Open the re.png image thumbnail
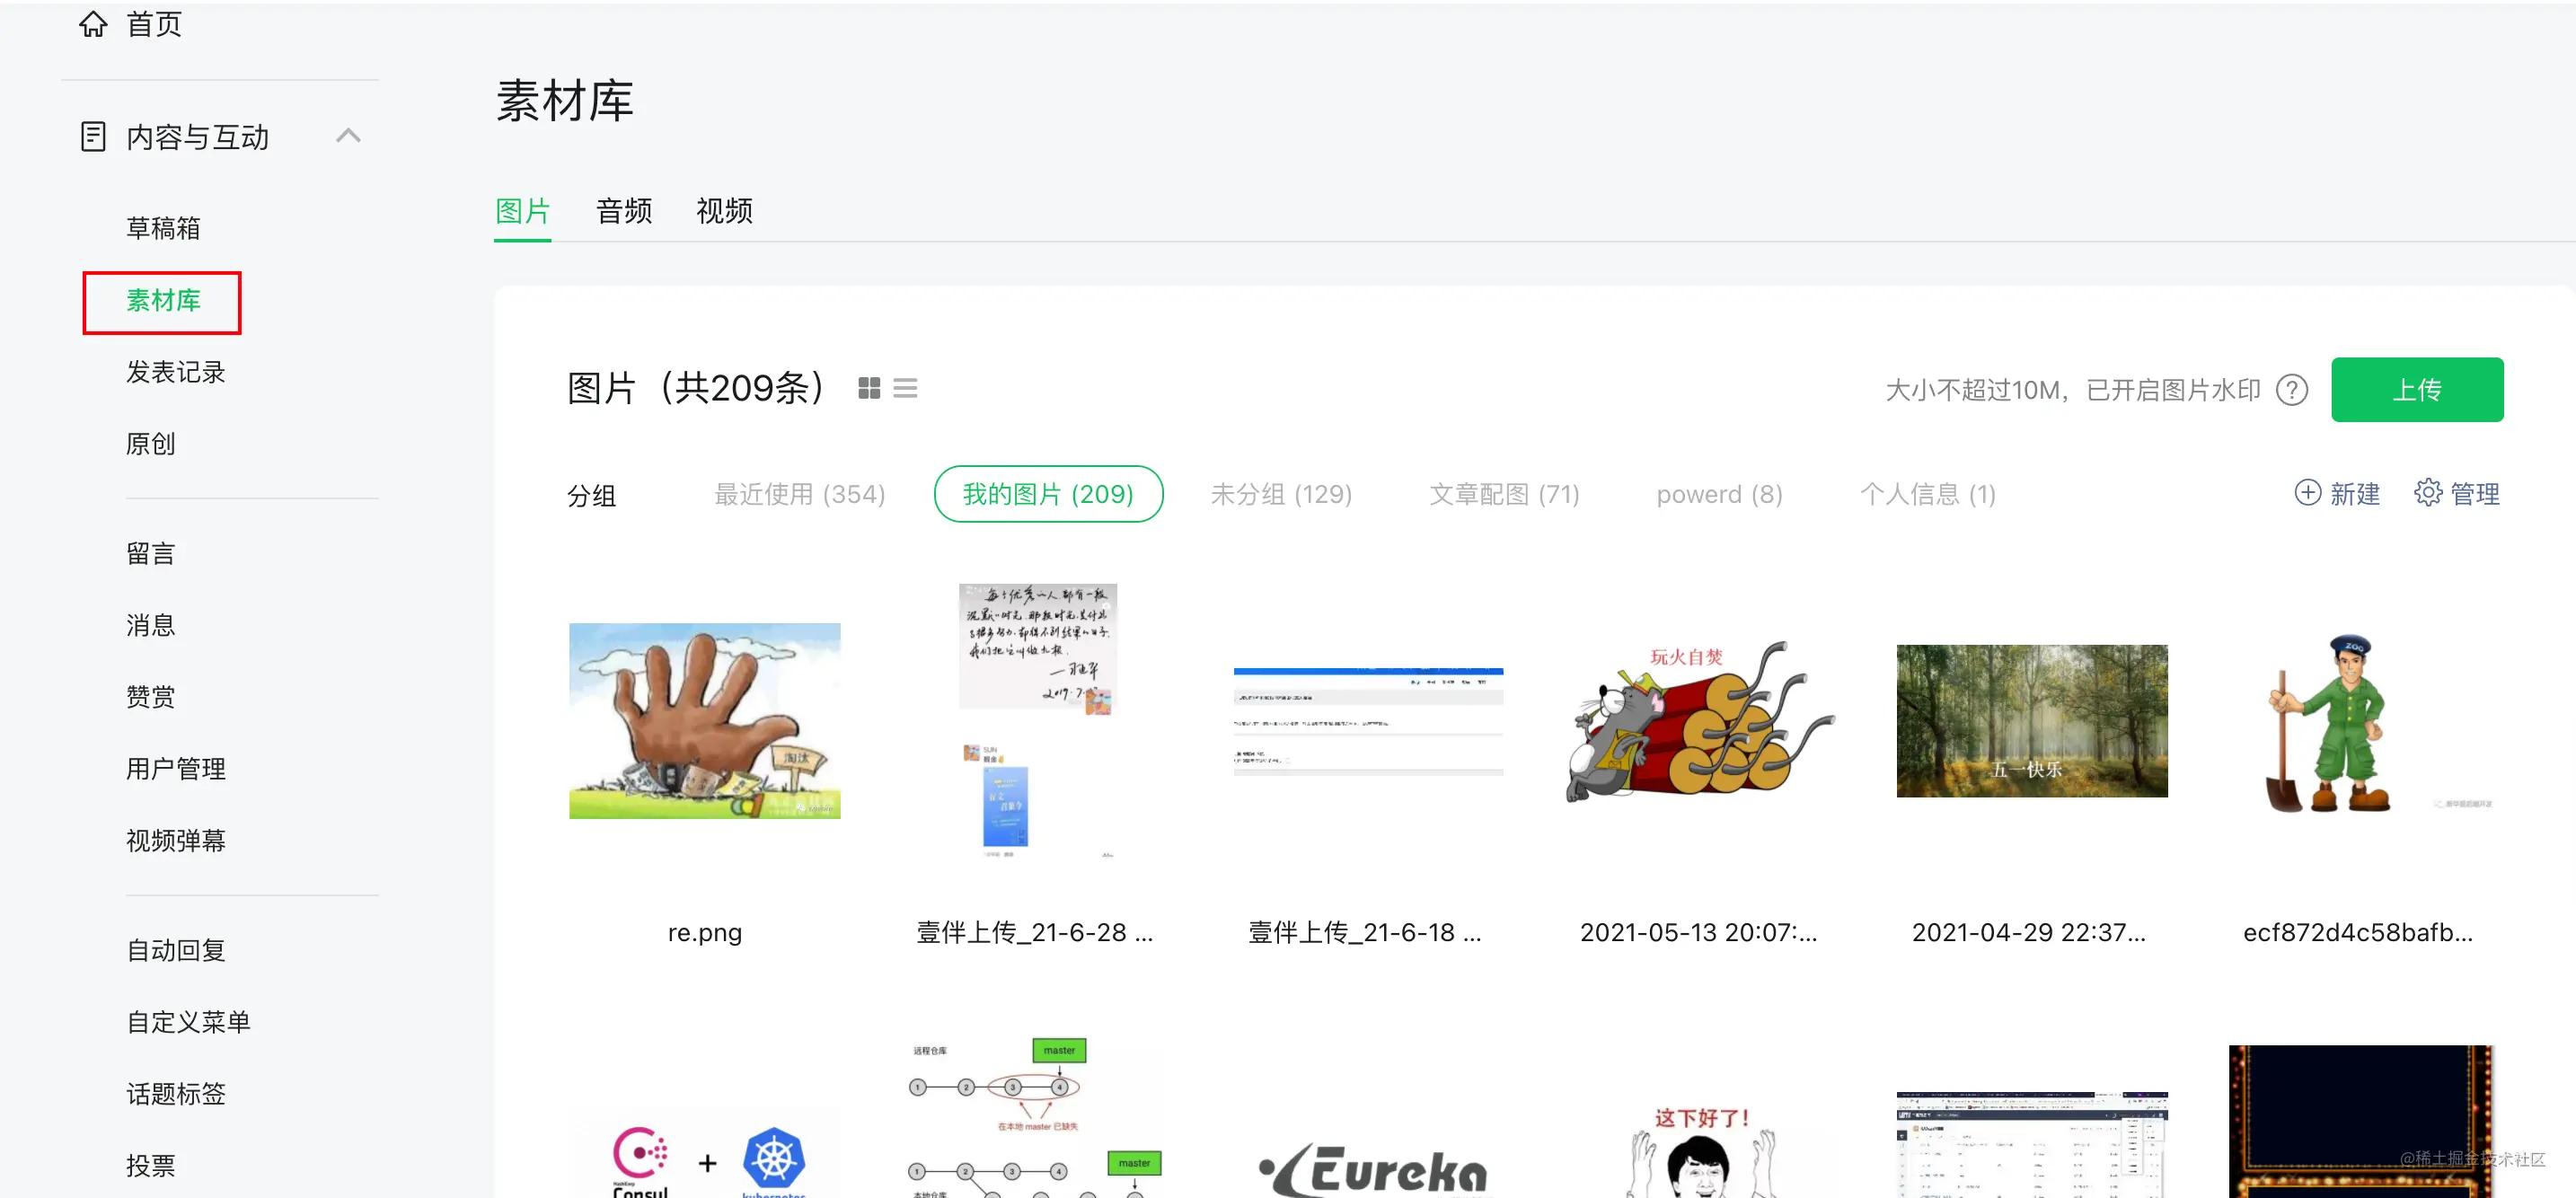The width and height of the screenshot is (2576, 1198). tap(705, 720)
